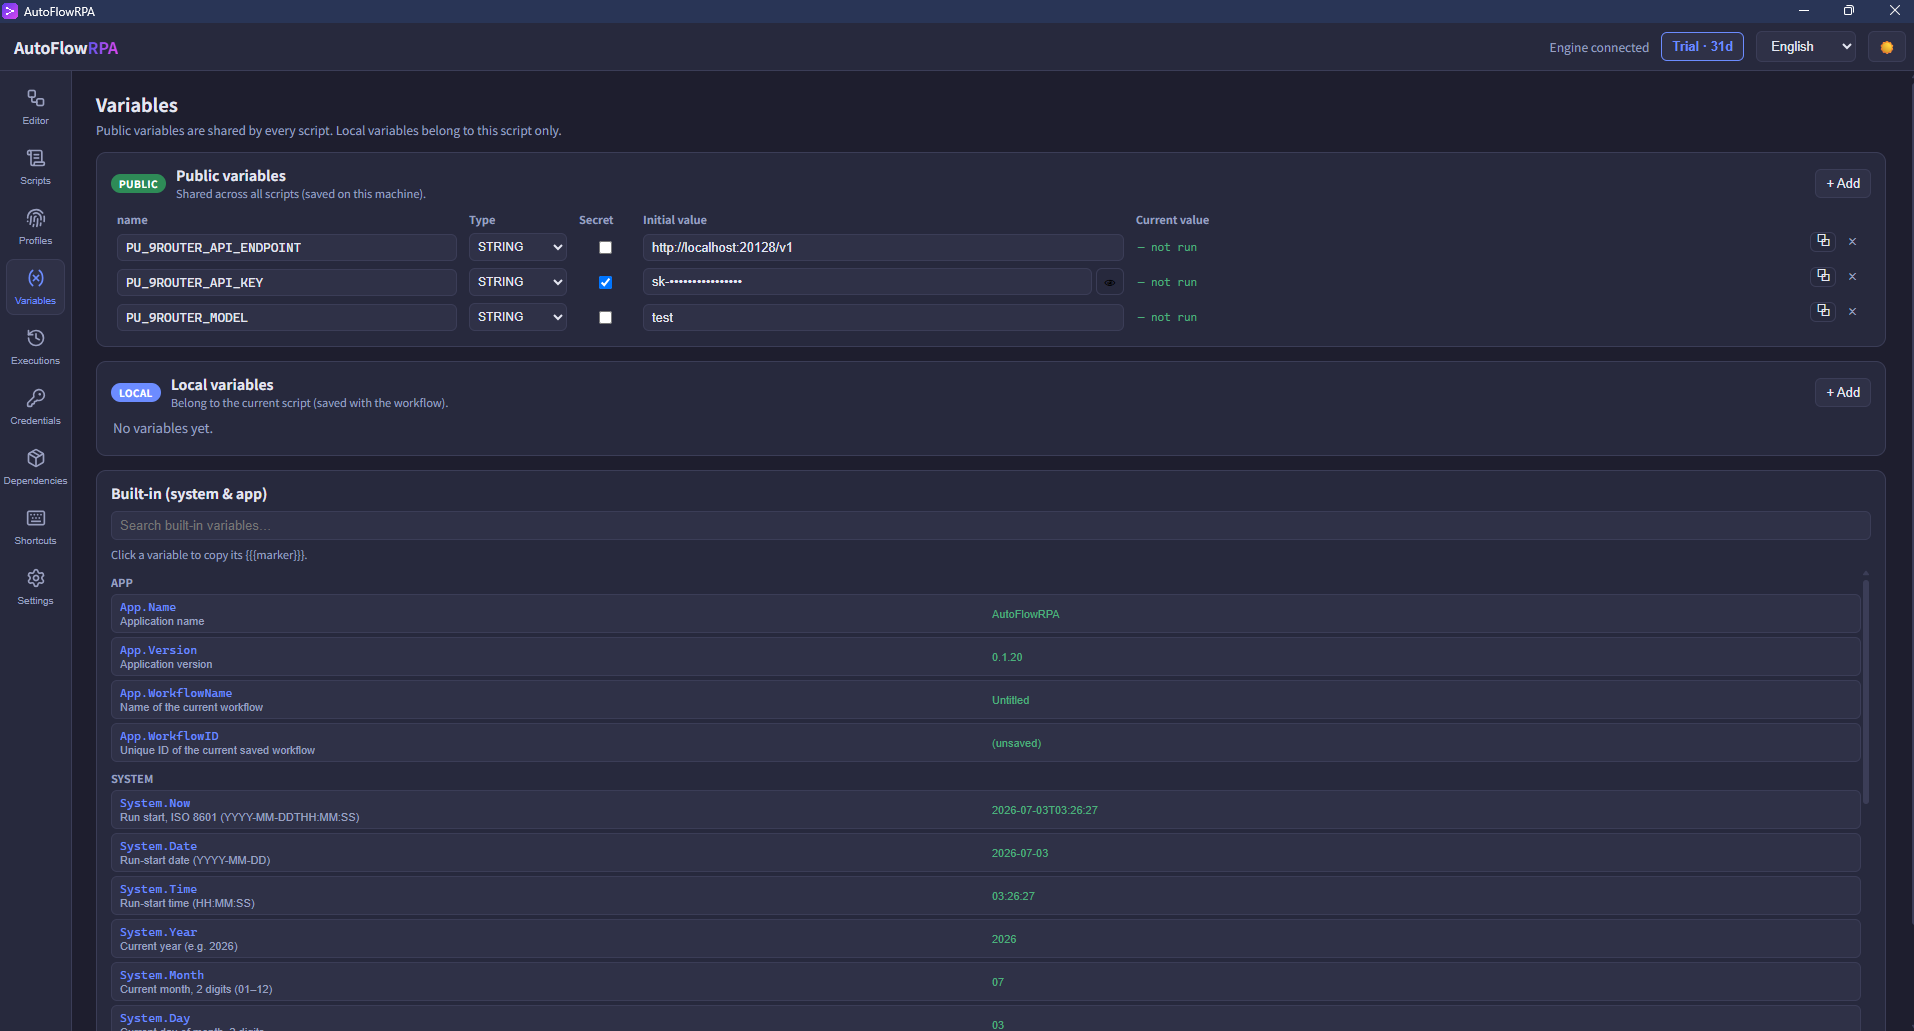Add a new public variable
This screenshot has width=1914, height=1031.
(1842, 183)
